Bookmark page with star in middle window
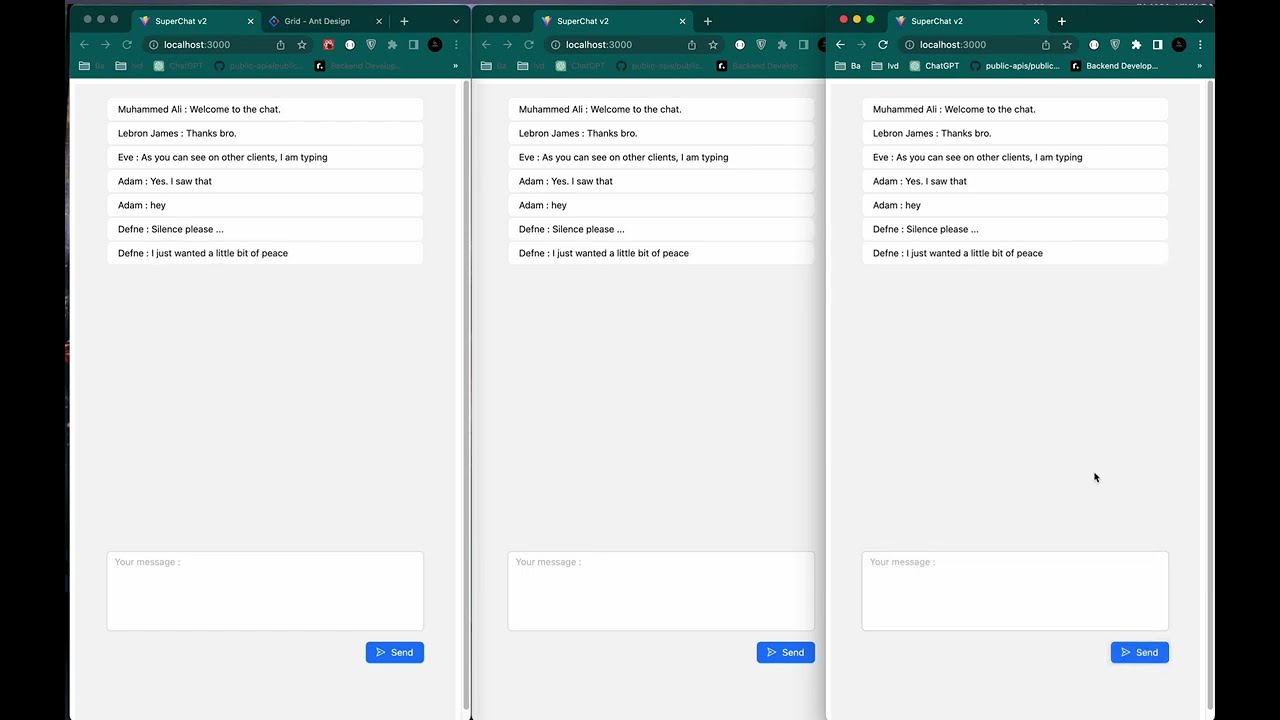This screenshot has height=720, width=1280. (x=713, y=44)
